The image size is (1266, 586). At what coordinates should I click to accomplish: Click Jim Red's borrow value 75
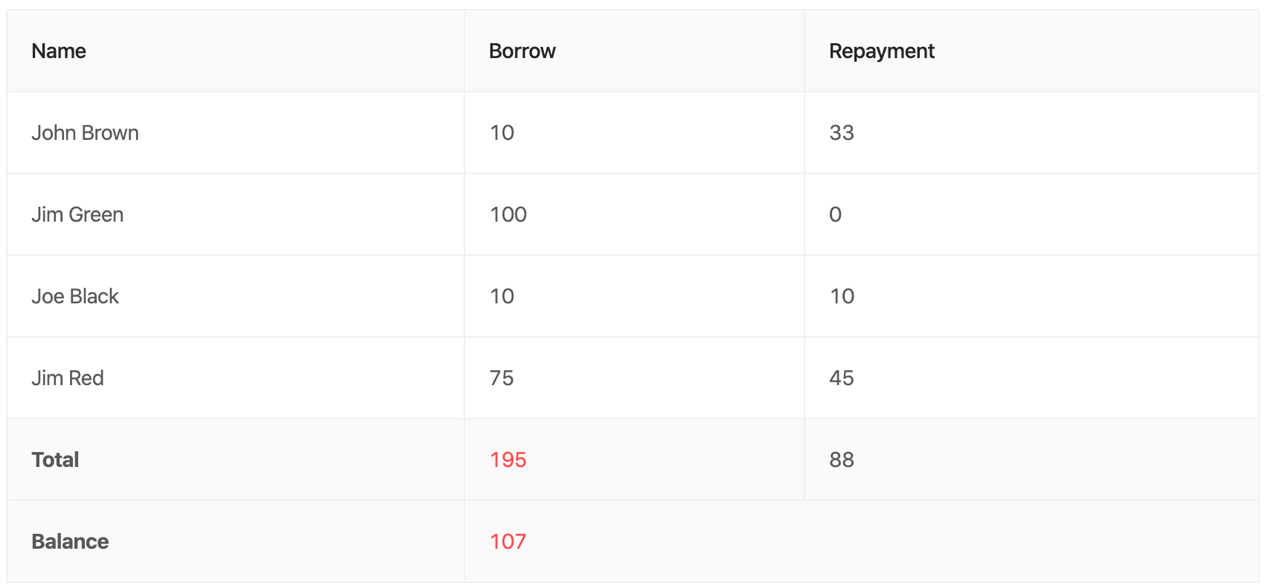502,379
